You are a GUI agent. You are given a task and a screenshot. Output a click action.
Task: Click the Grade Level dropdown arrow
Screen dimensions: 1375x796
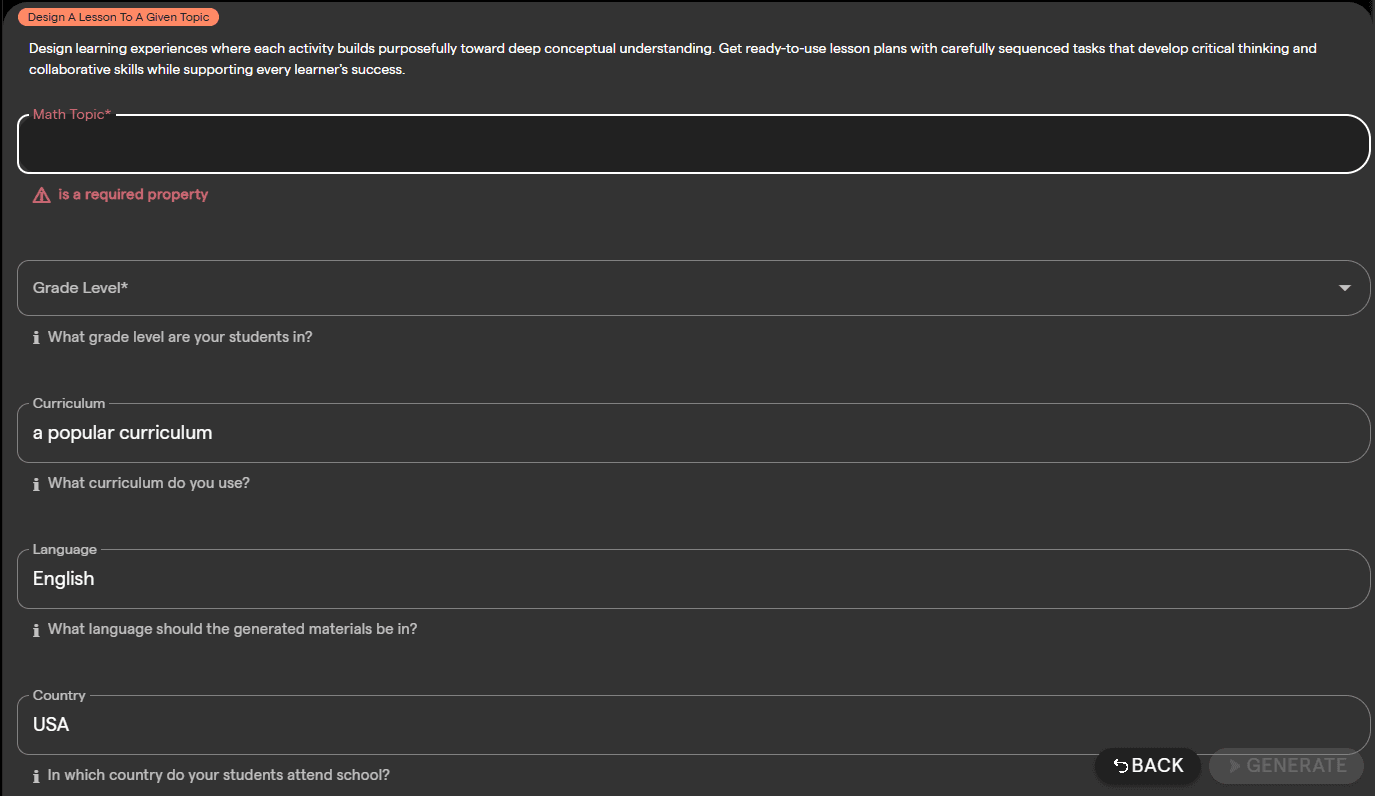tap(1345, 288)
